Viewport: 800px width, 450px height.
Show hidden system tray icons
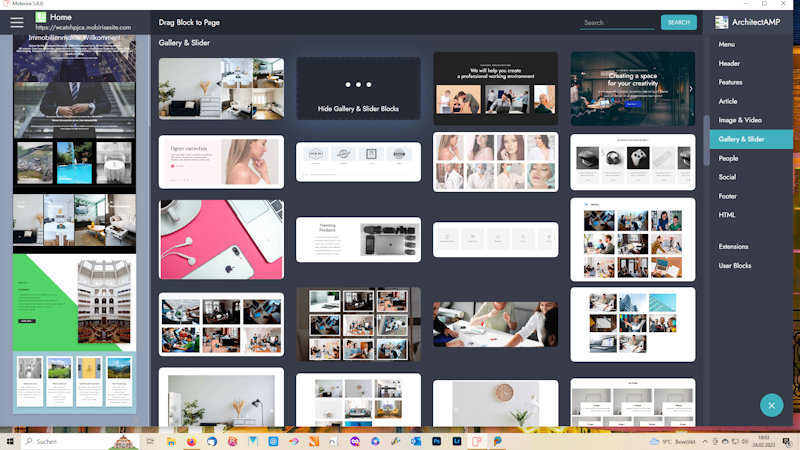point(705,441)
